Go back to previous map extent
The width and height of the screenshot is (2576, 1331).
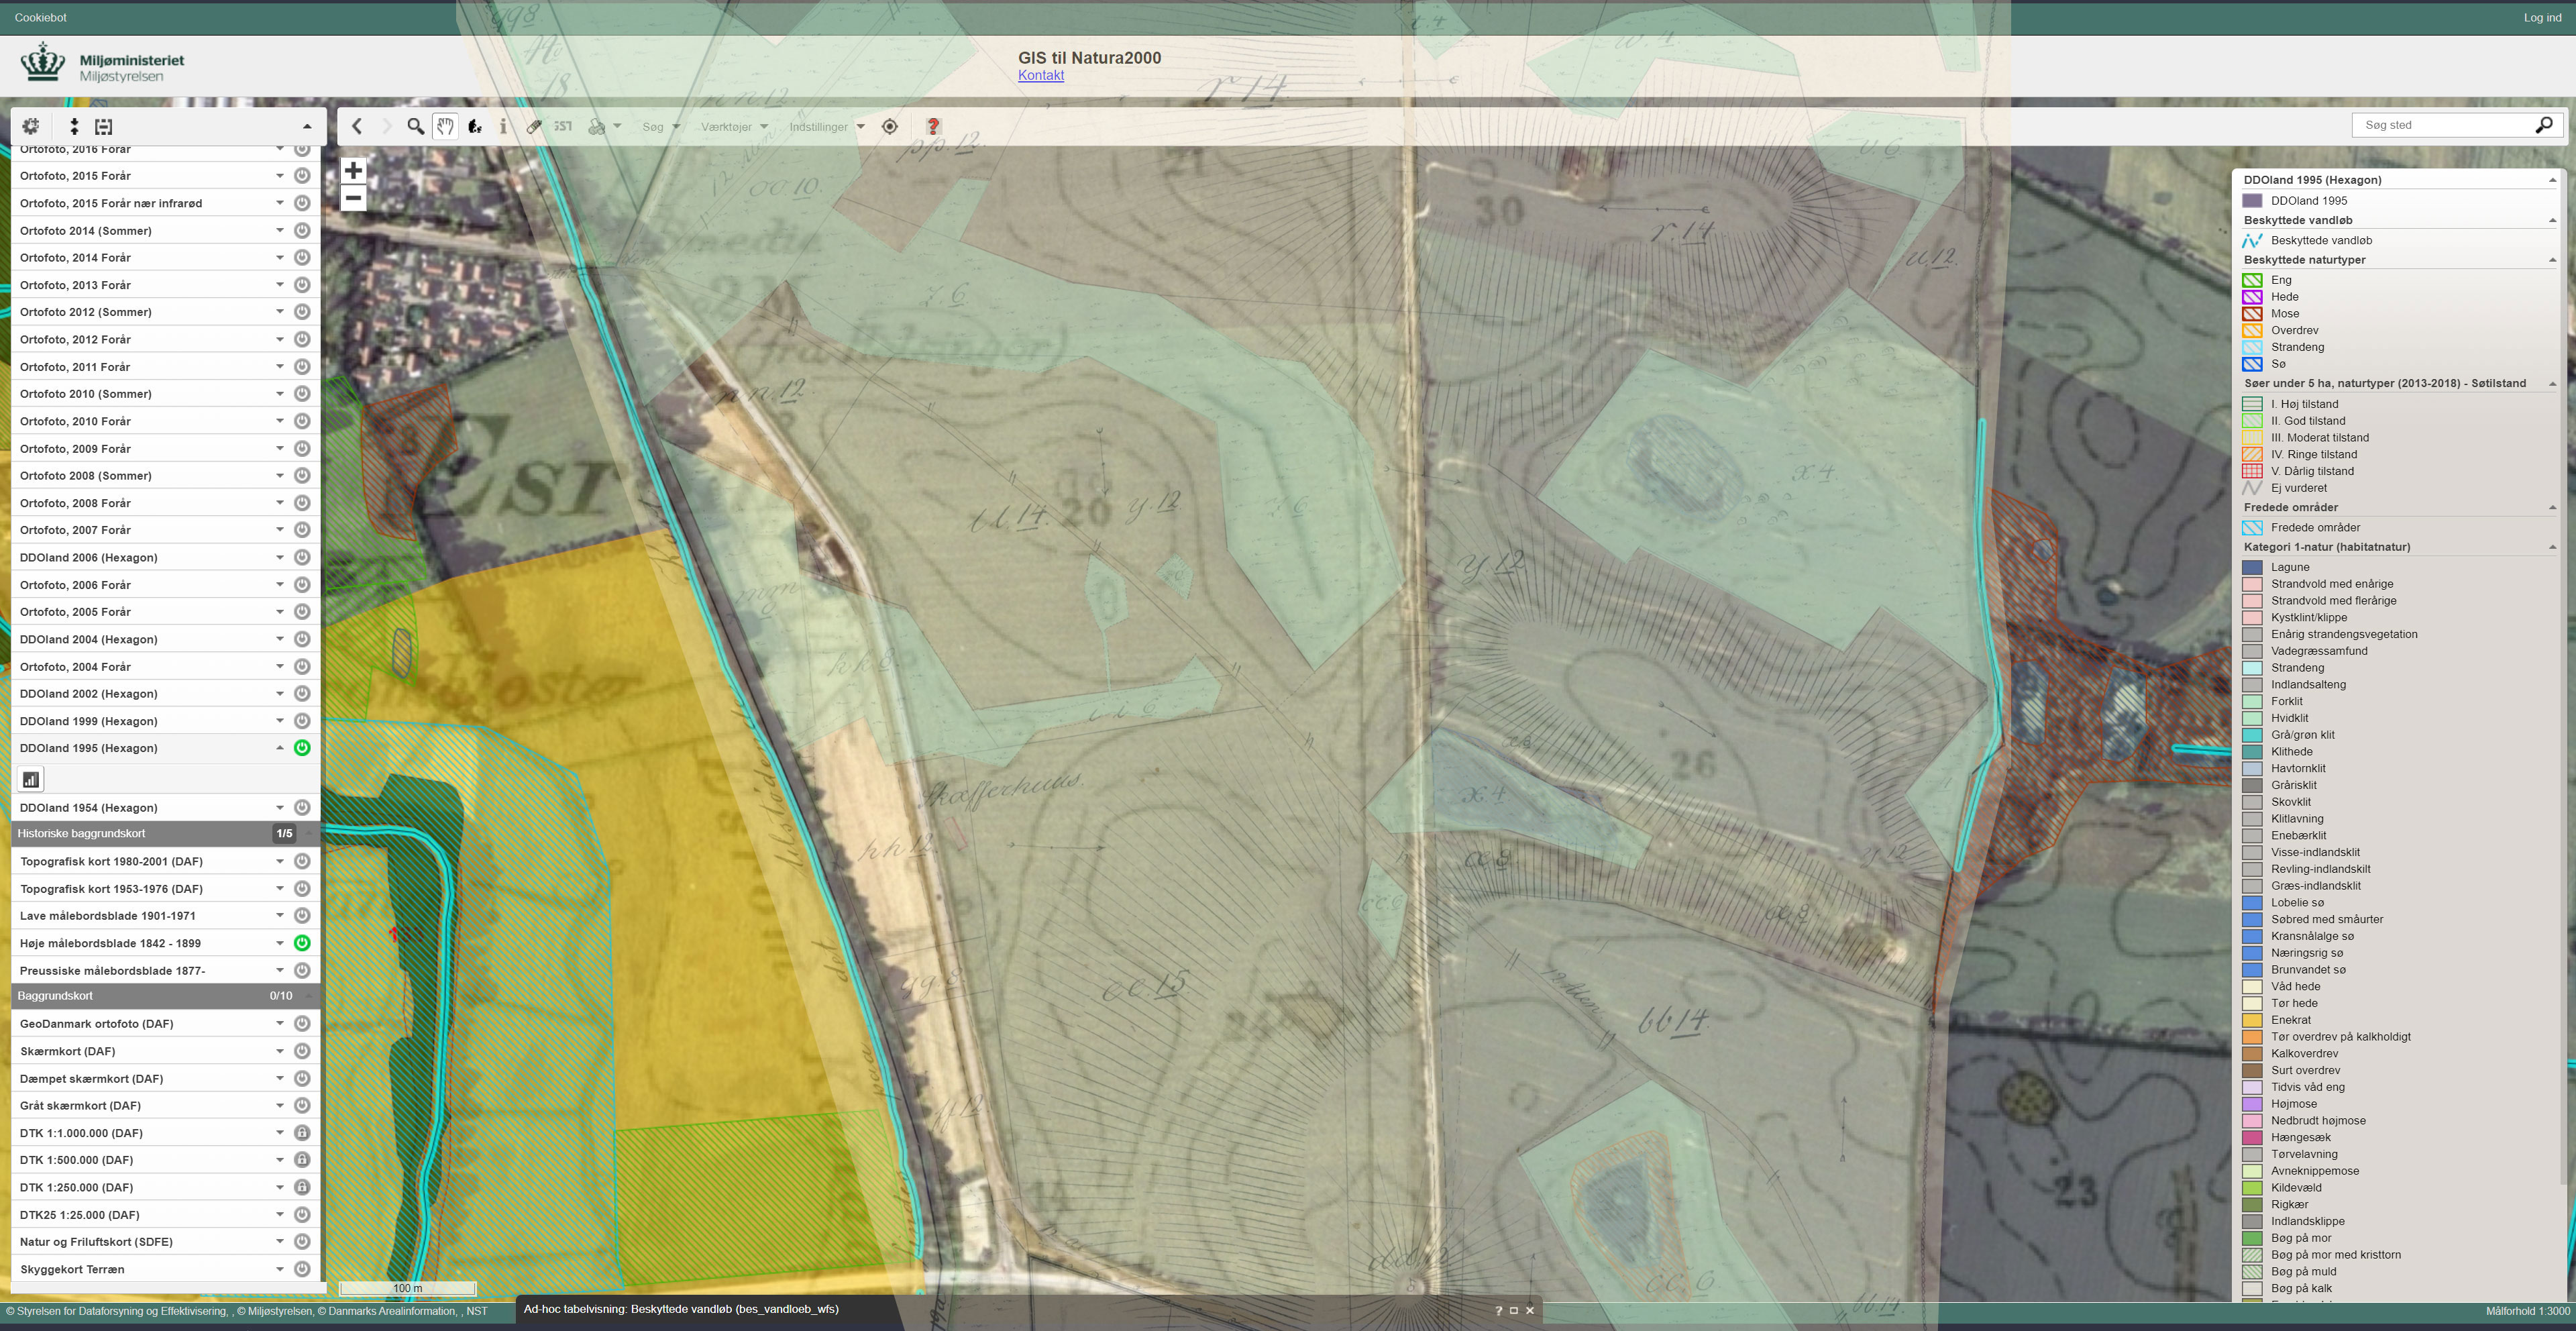357,126
